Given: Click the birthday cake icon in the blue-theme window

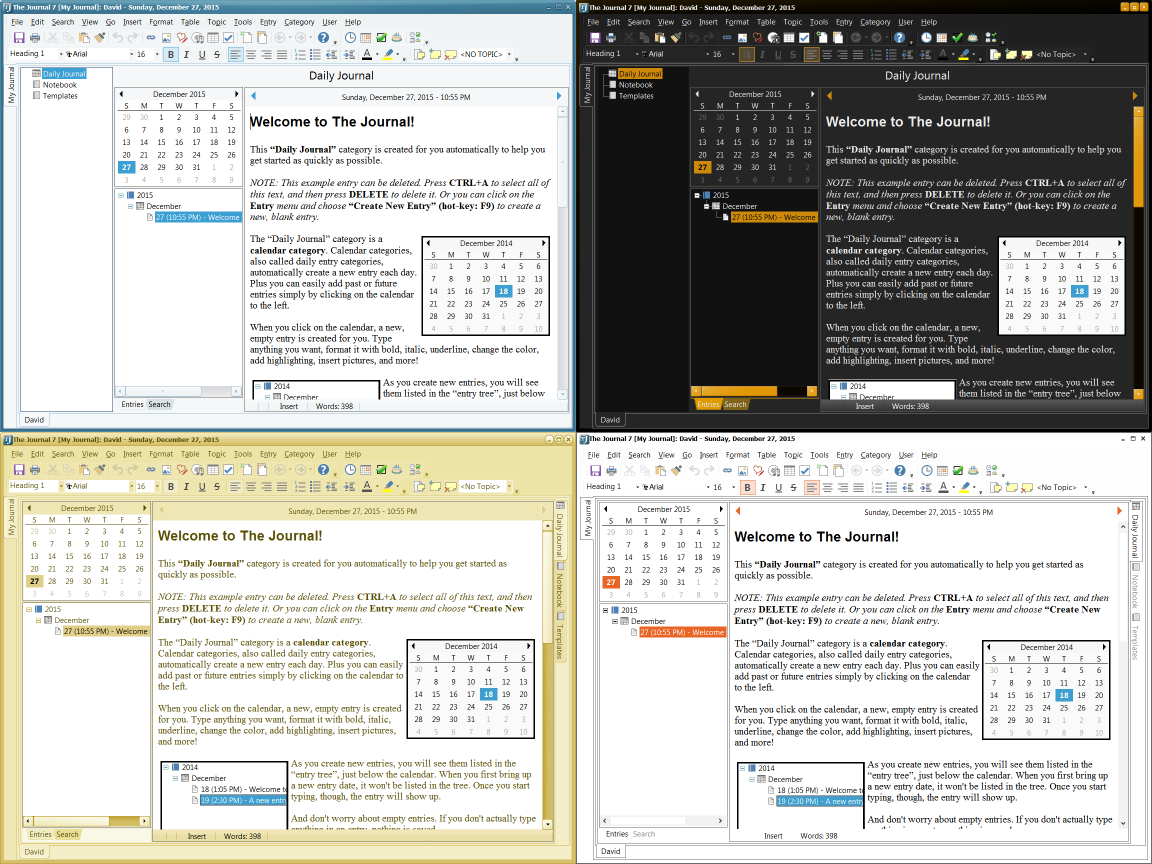Looking at the screenshot, I should 397,37.
